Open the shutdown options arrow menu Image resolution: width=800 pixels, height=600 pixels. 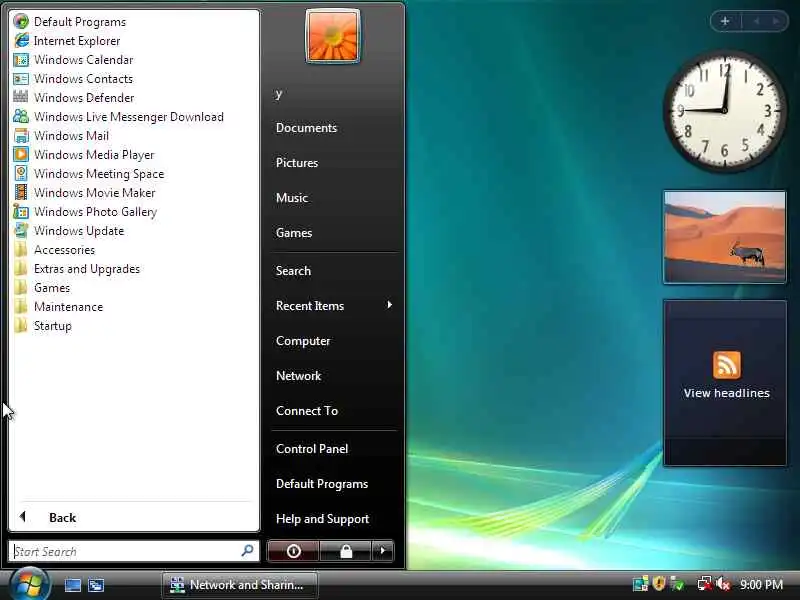click(383, 551)
